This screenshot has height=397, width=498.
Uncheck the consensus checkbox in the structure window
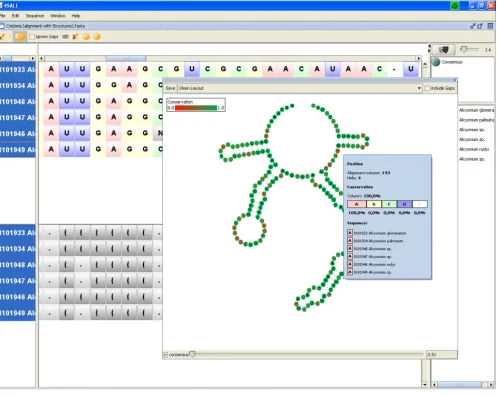(x=165, y=355)
